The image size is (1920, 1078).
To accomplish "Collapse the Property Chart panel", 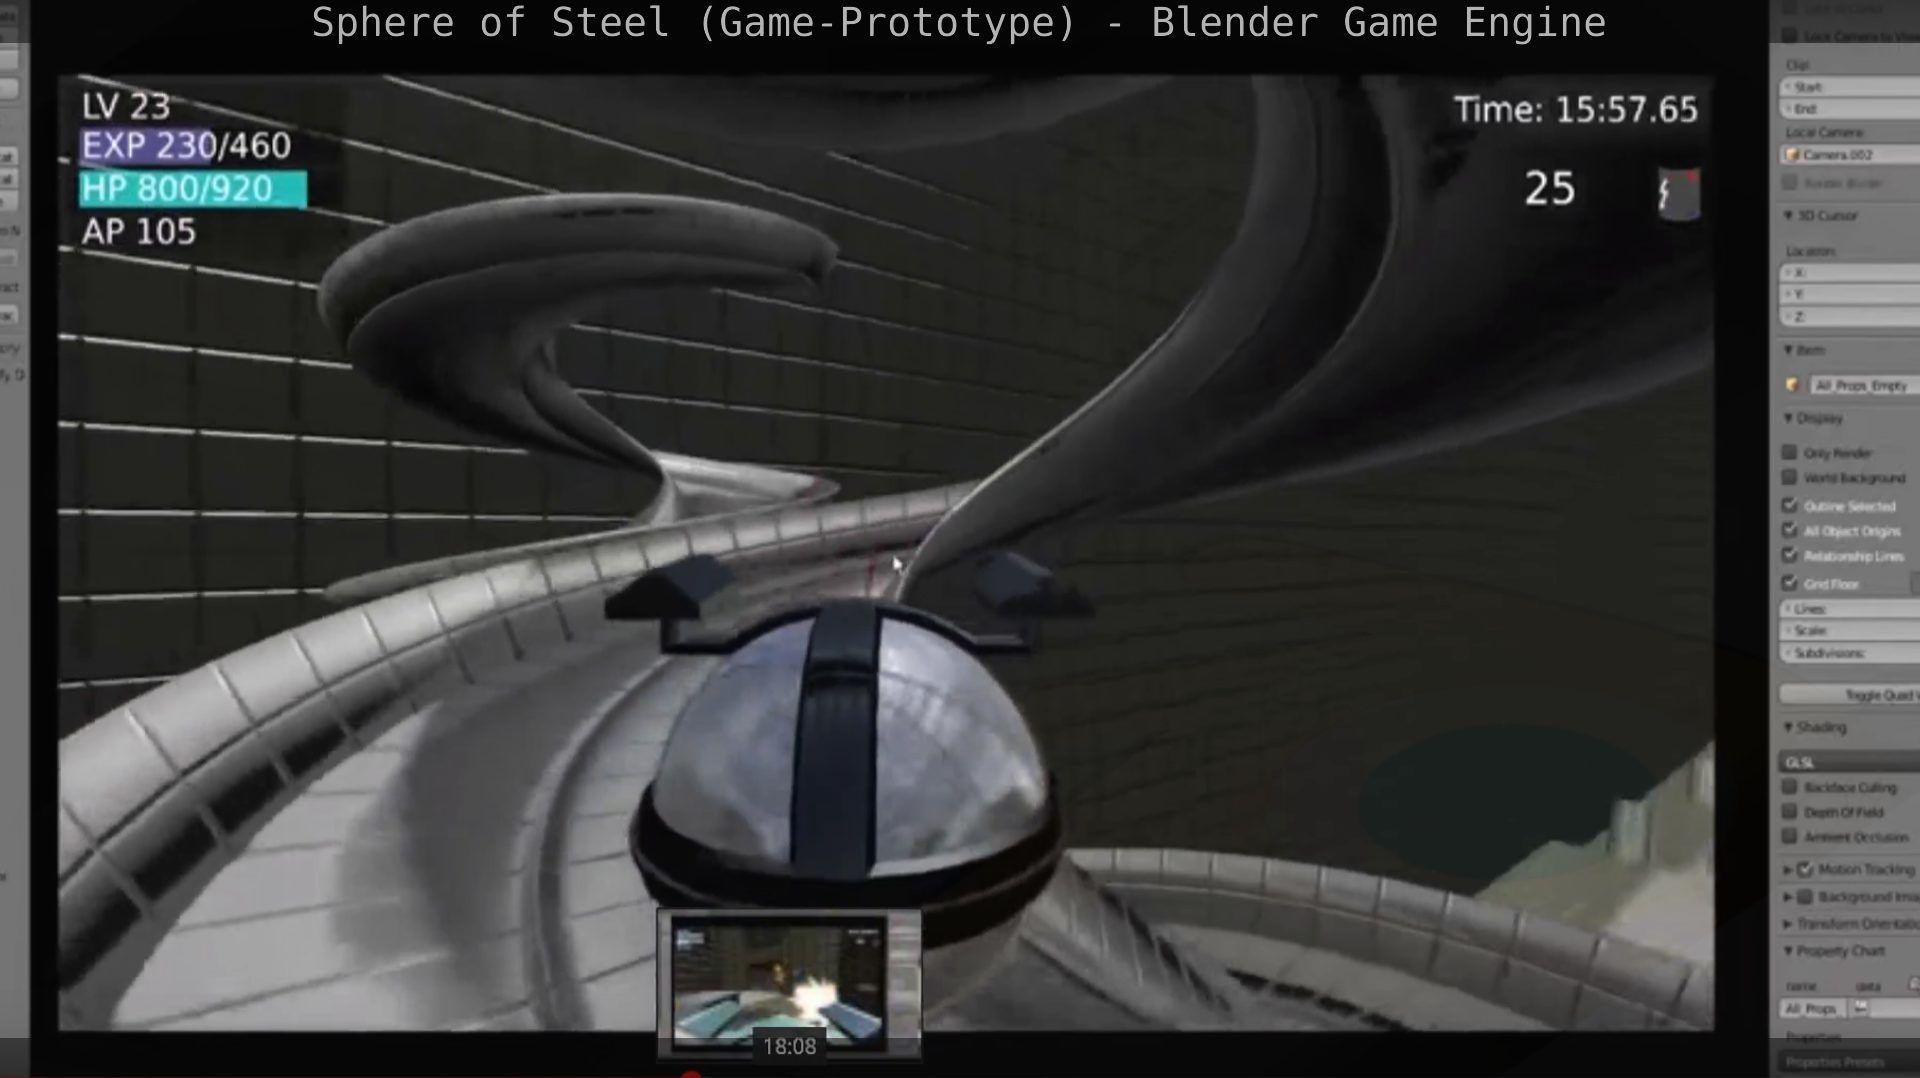I will [x=1788, y=951].
